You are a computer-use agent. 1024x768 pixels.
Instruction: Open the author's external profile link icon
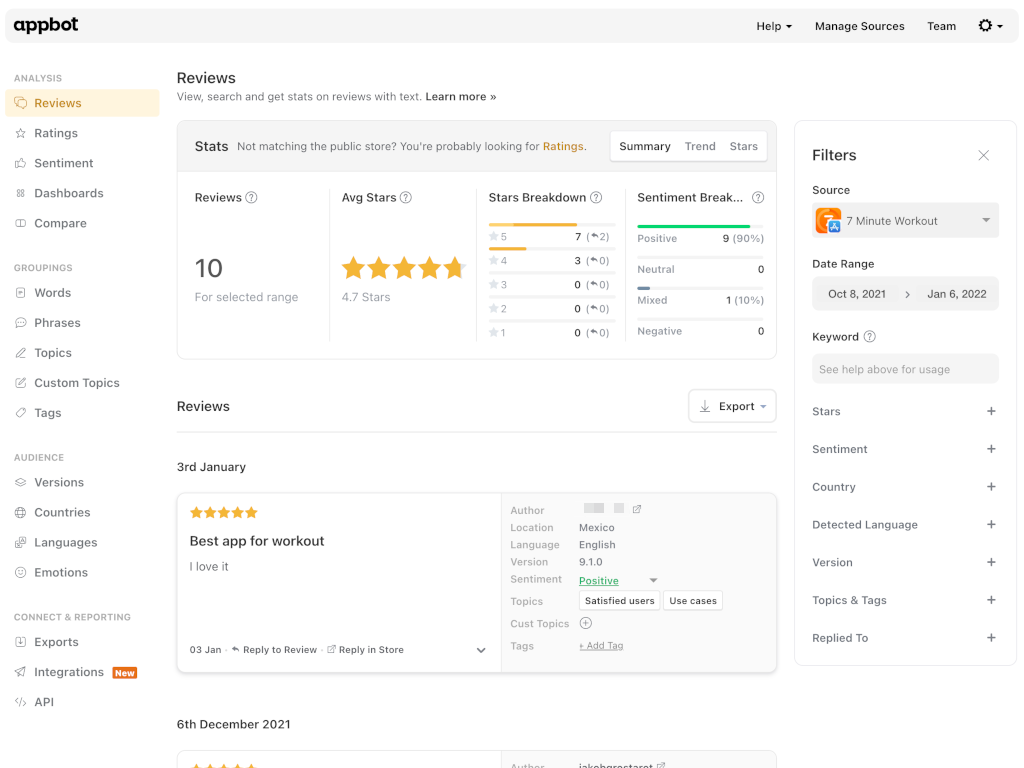click(637, 509)
